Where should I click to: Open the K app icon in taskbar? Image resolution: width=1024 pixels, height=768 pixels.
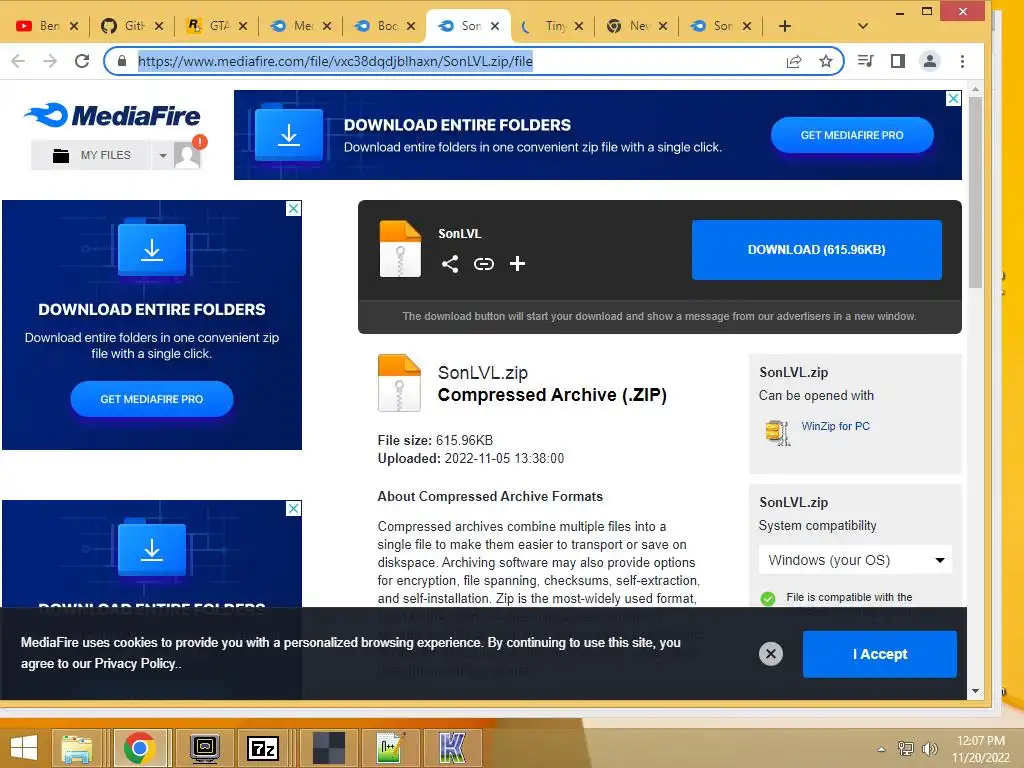[x=452, y=748]
